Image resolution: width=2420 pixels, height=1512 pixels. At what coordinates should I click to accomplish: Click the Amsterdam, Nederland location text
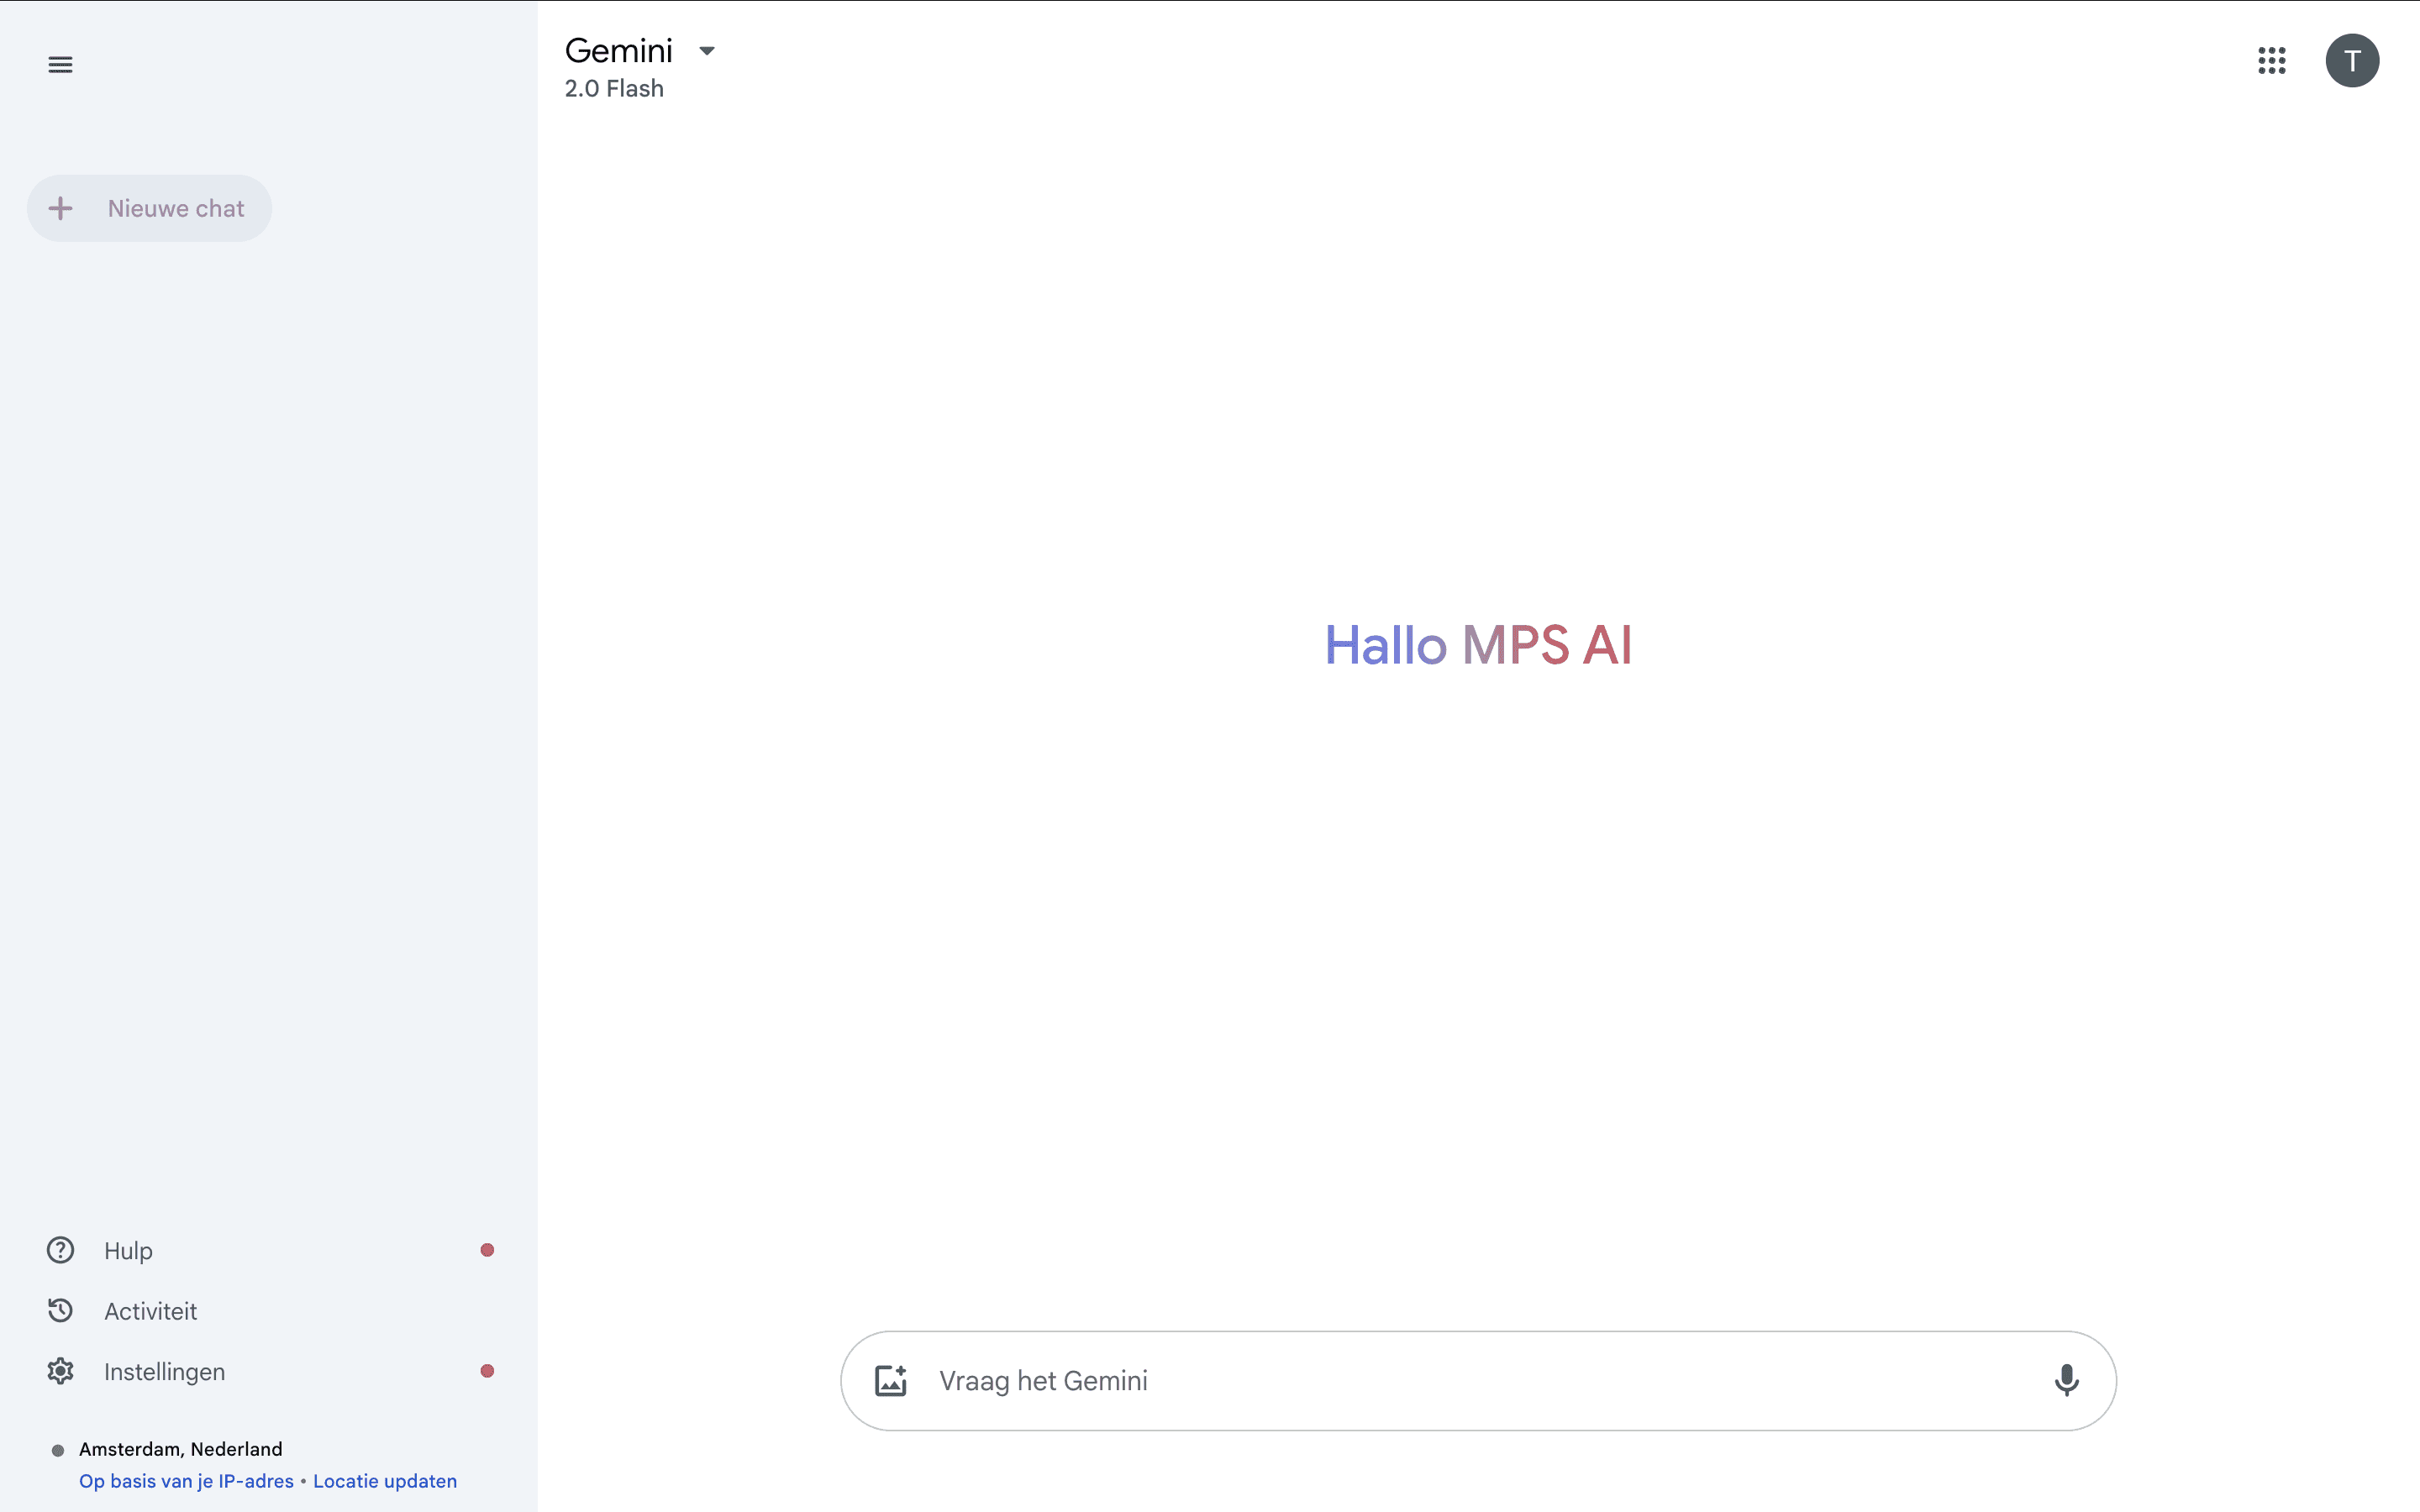[181, 1449]
